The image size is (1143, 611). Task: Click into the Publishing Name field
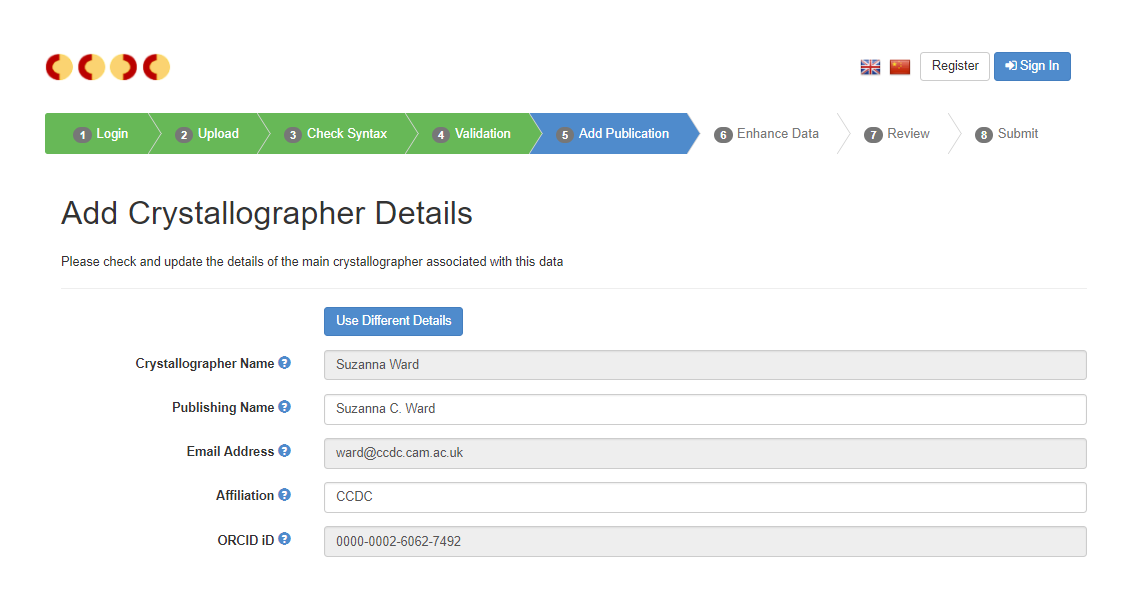tap(704, 409)
